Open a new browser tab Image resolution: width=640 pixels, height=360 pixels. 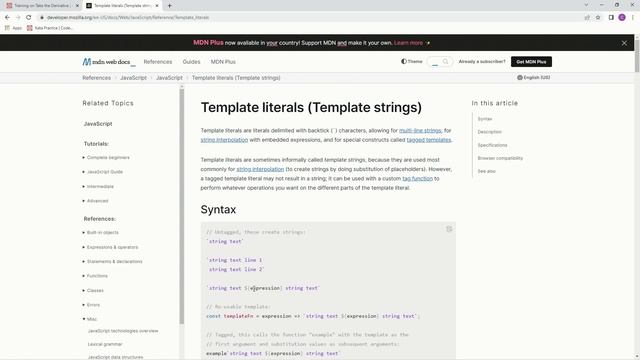click(169, 6)
